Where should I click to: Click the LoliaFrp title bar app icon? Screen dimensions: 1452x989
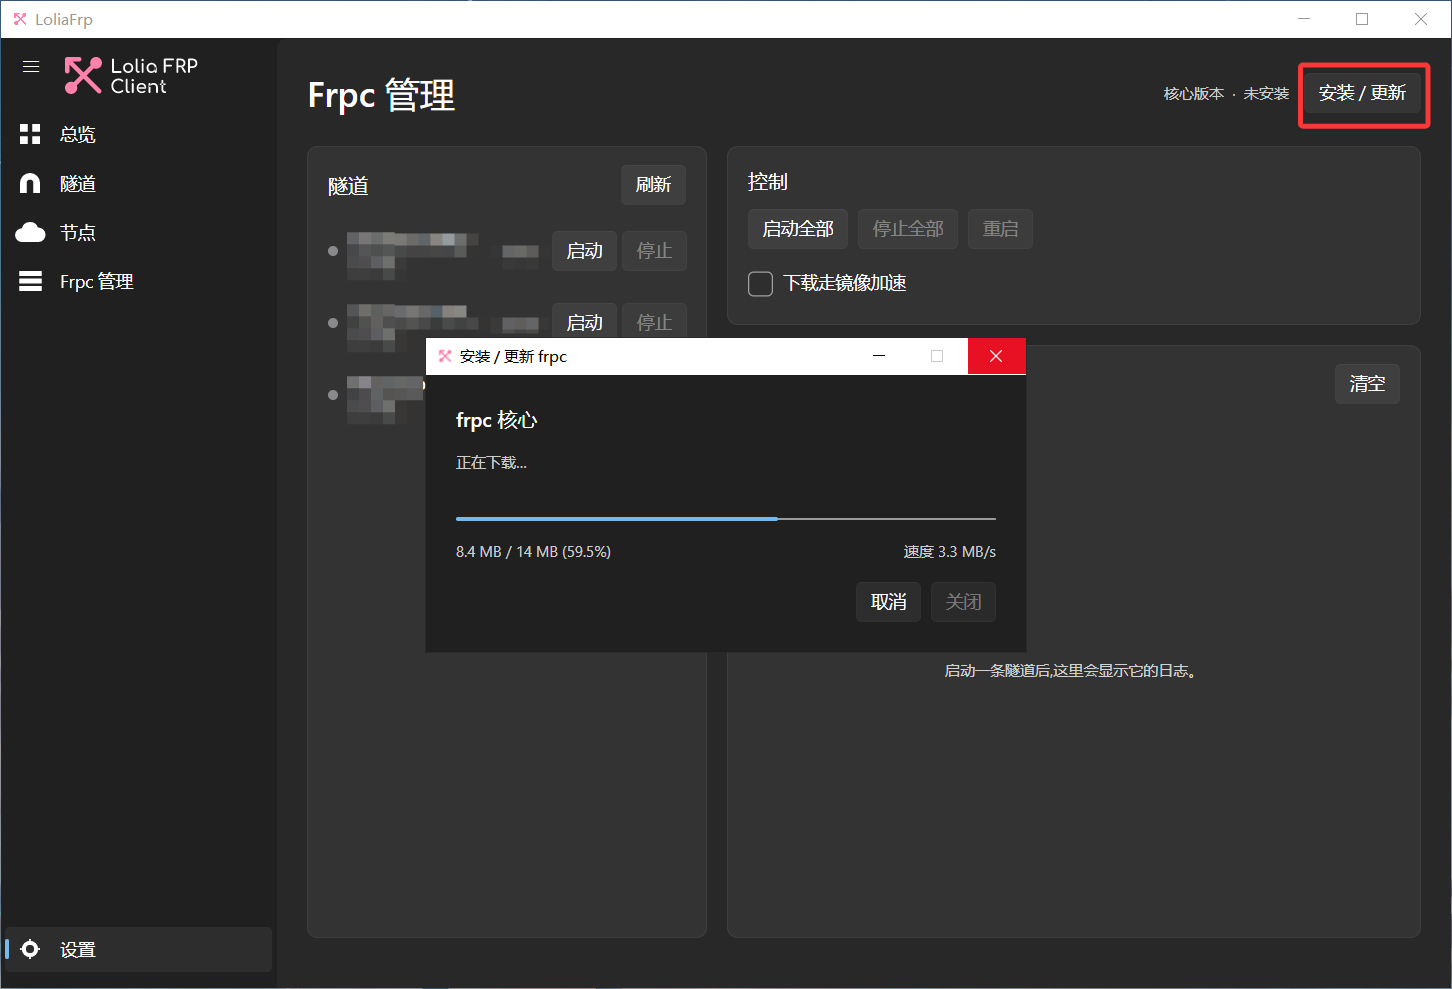tap(19, 19)
